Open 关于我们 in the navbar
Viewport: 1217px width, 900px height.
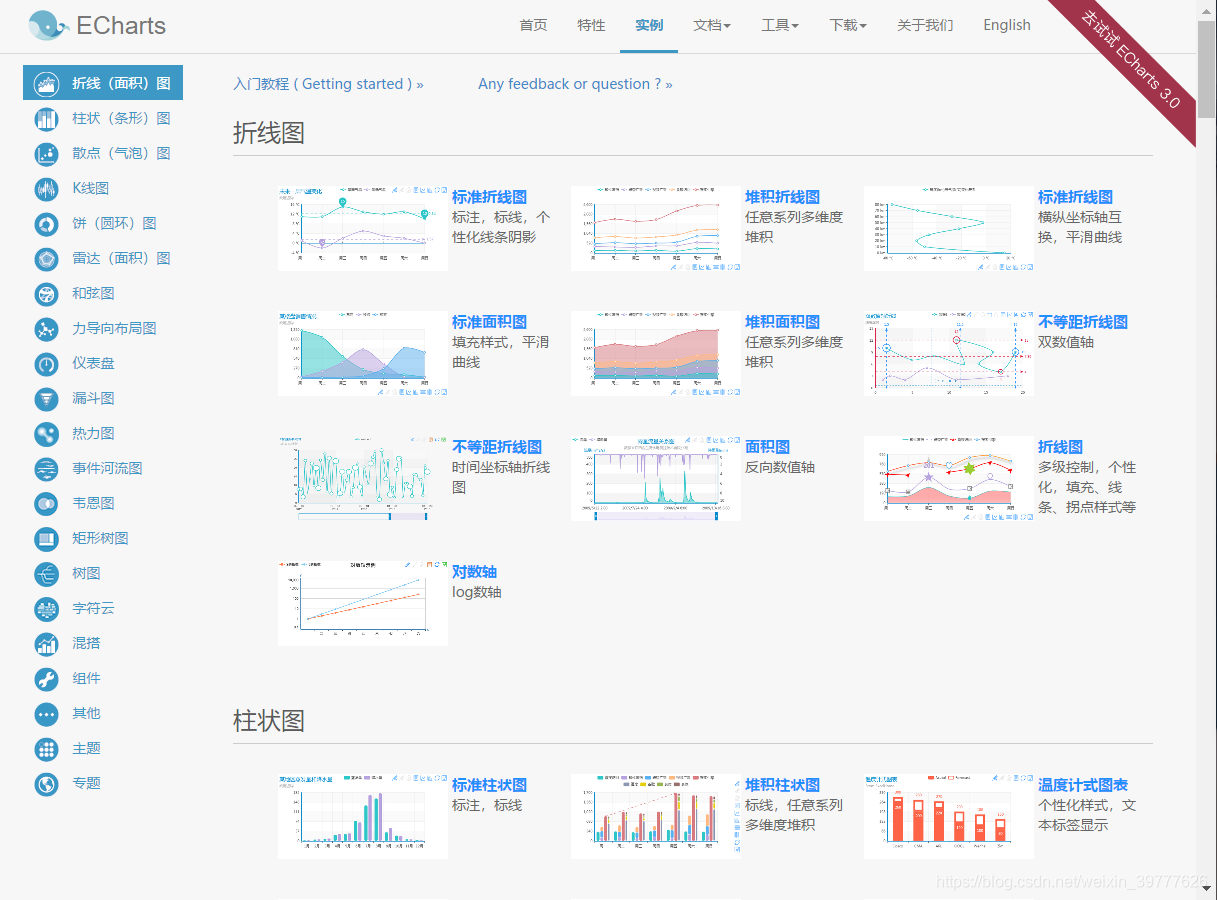click(925, 25)
